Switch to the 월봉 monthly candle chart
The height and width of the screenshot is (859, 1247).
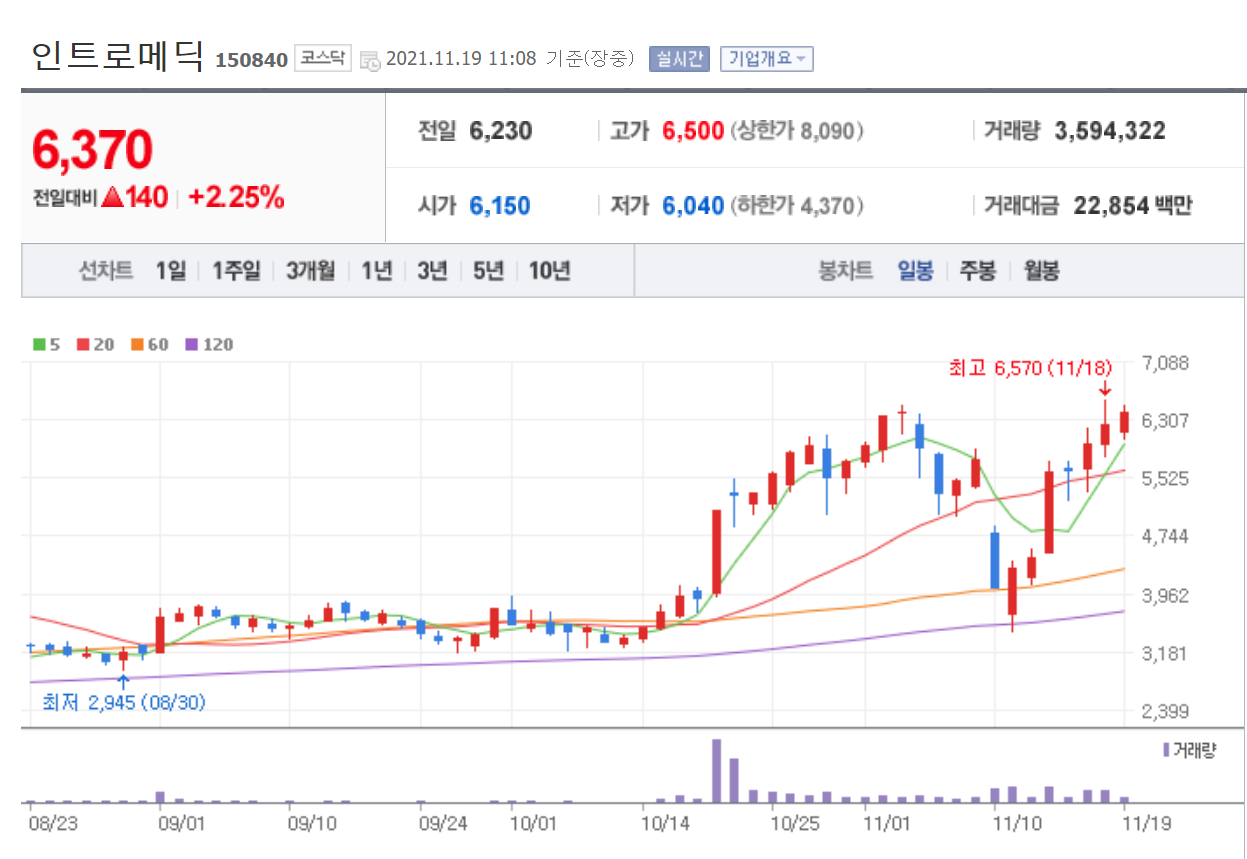1041,270
